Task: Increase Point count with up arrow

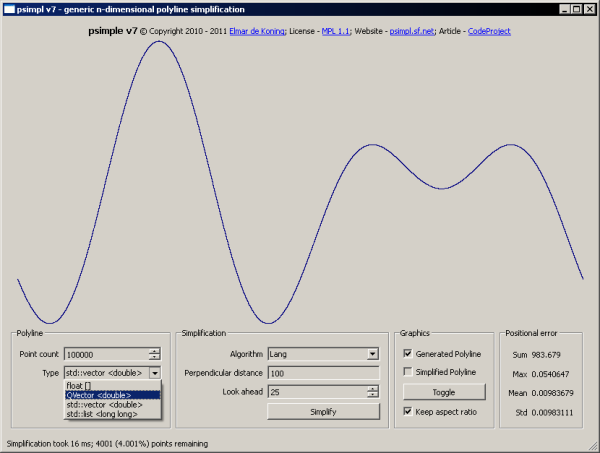Action: tap(154, 350)
